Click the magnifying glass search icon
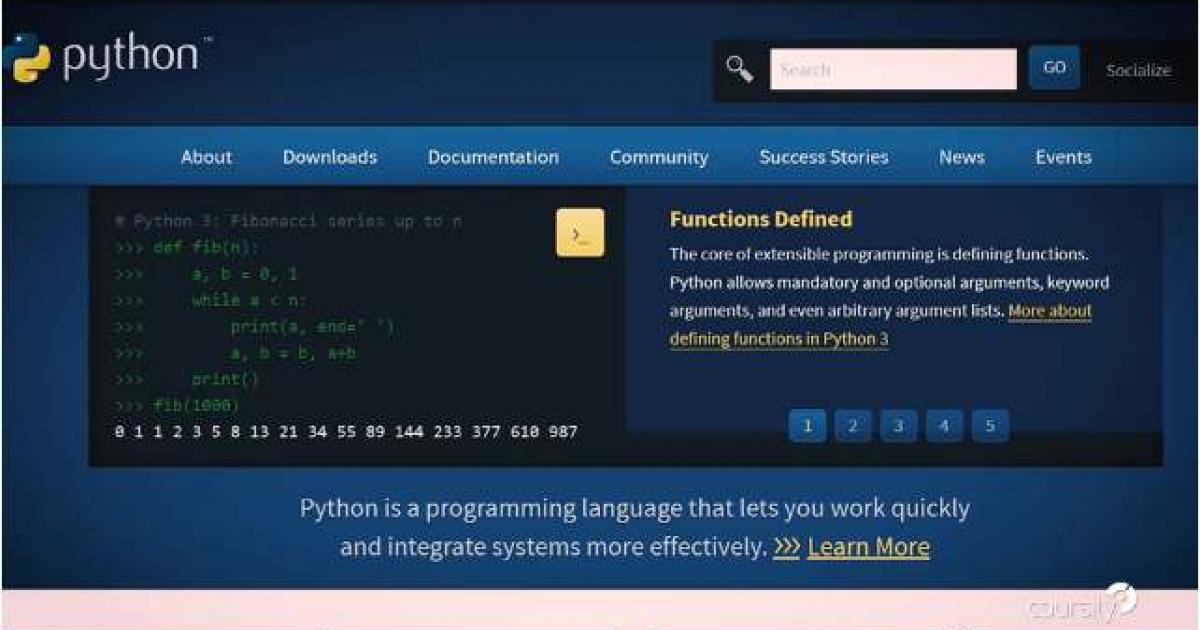Screen dimensions: 1200x630 point(740,67)
